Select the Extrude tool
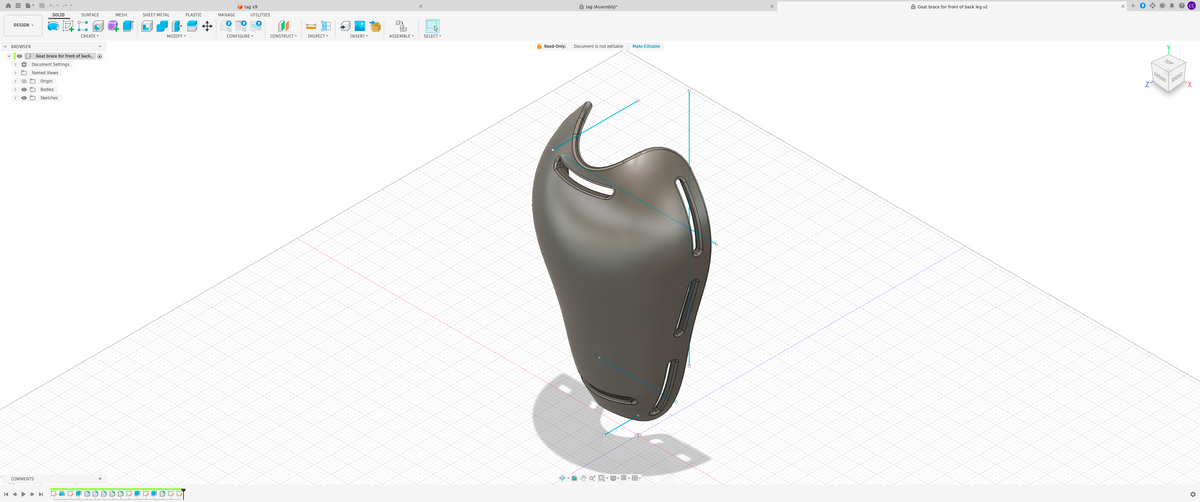1200x502 pixels. [x=128, y=26]
